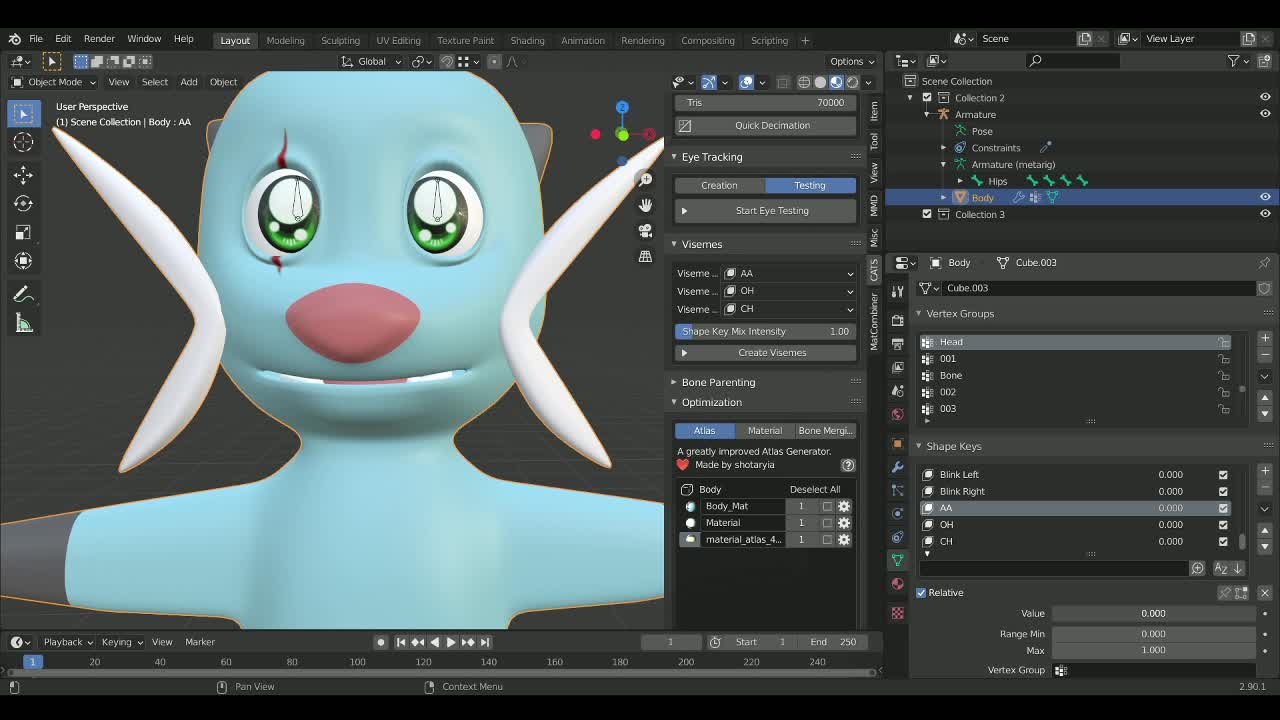Screen dimensions: 1280x720
Task: Collapse the Vertex Groups panel
Action: point(919,314)
